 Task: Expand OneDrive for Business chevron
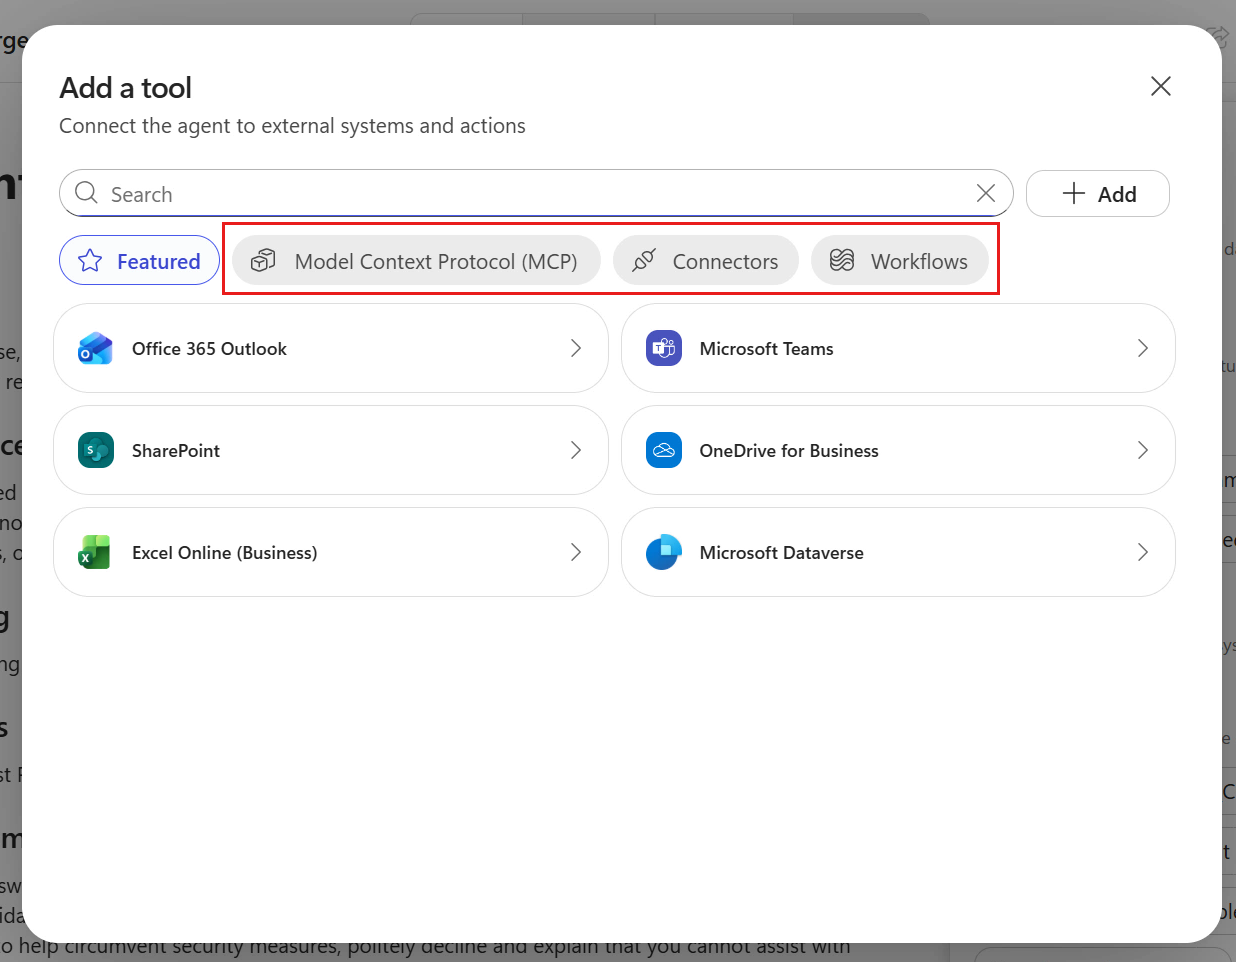click(x=1143, y=450)
